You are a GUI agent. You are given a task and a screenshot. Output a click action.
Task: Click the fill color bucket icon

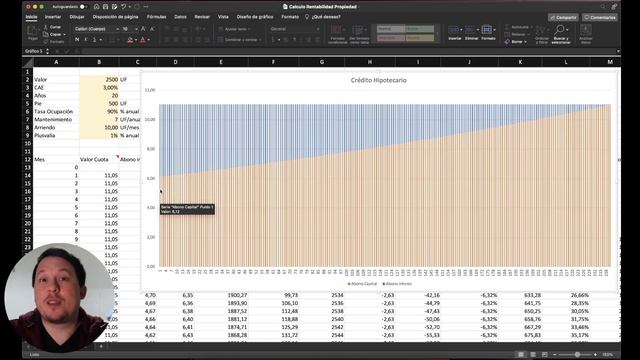(130, 40)
